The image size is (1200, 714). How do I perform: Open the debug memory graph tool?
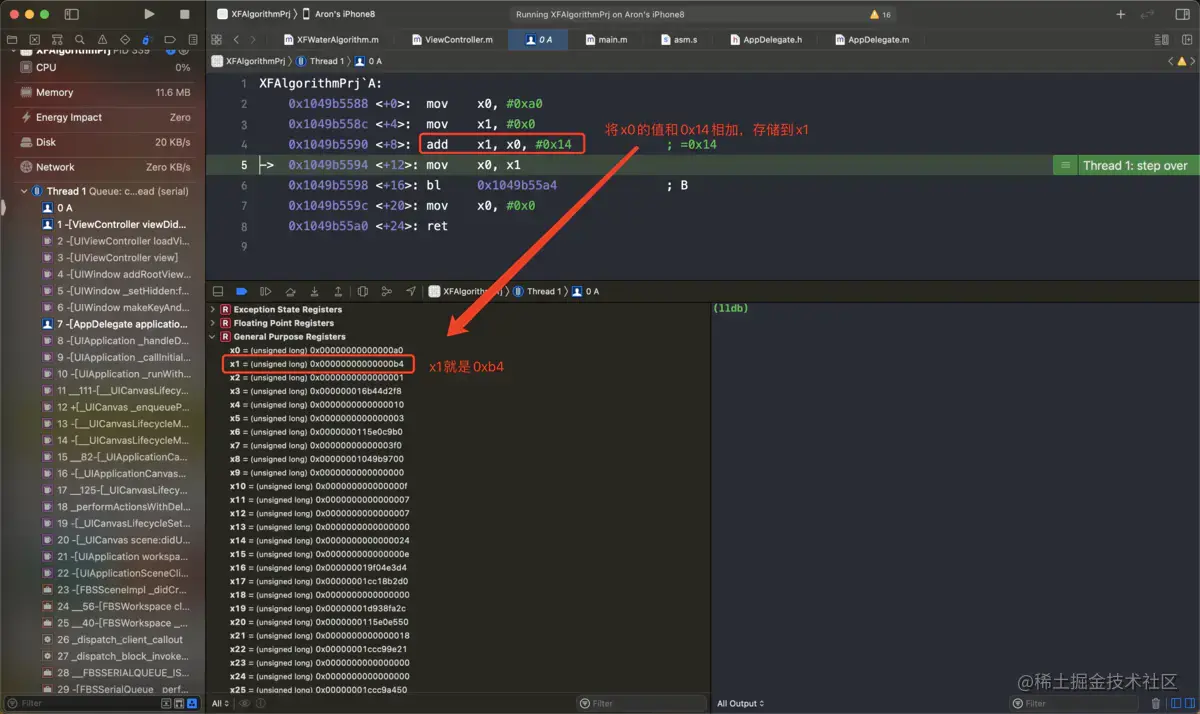tap(386, 291)
